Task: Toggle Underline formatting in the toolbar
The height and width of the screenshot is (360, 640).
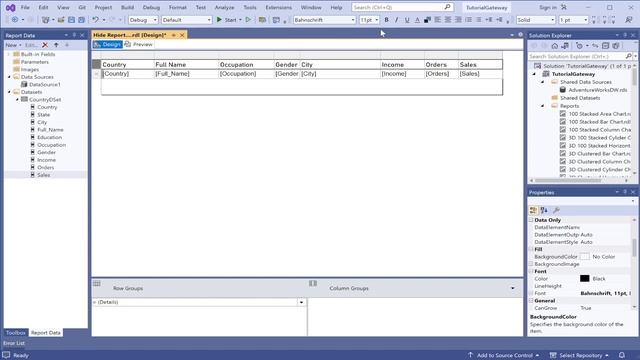Action: tap(407, 20)
